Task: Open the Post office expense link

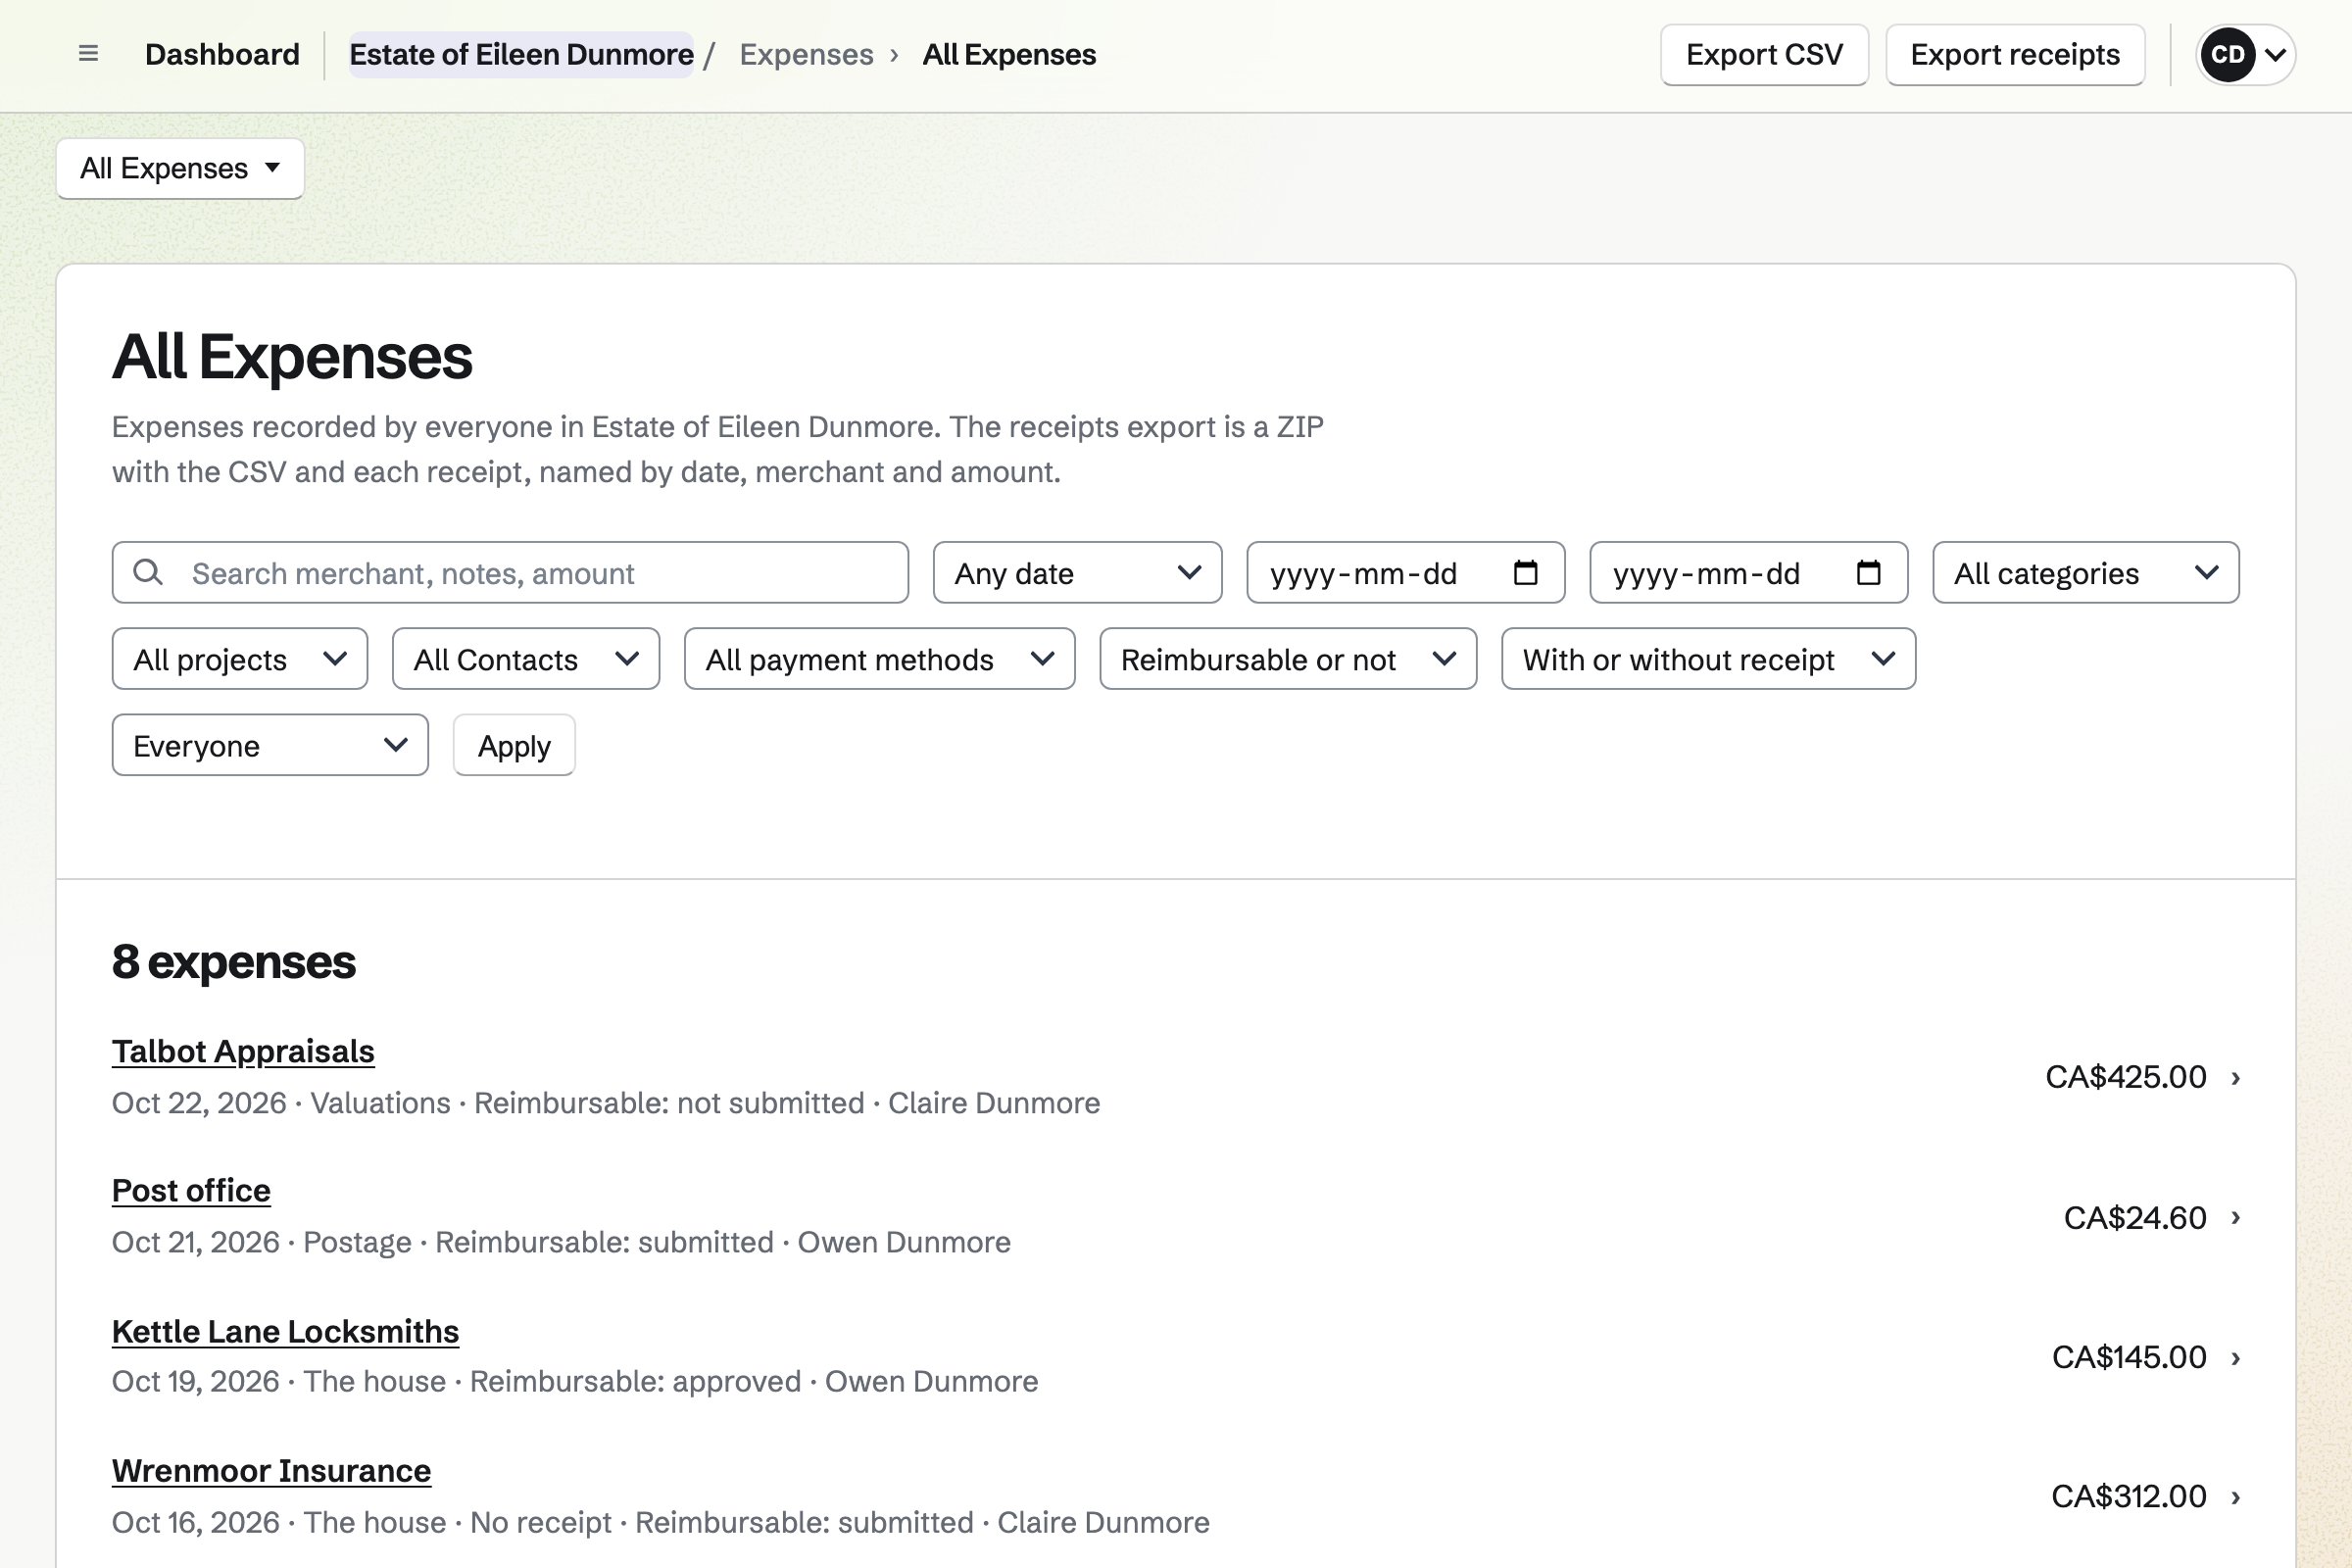Action: (191, 1190)
